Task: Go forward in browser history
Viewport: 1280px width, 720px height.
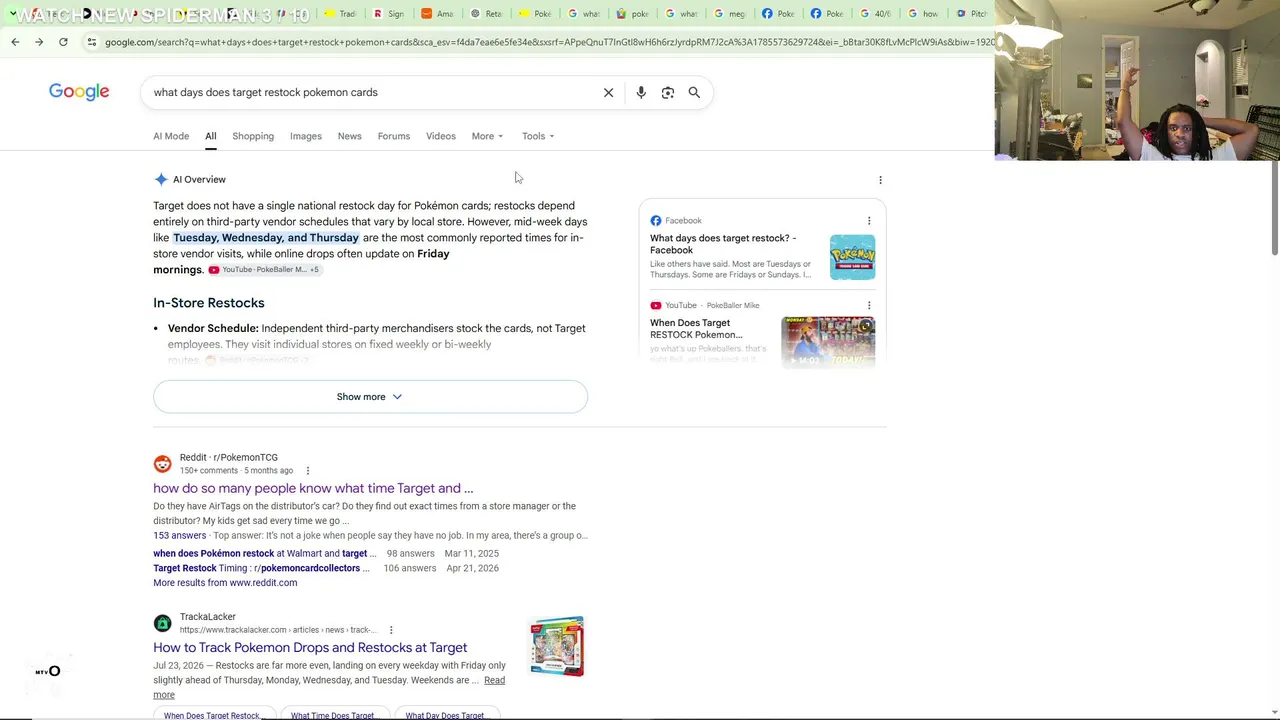Action: 39,42
